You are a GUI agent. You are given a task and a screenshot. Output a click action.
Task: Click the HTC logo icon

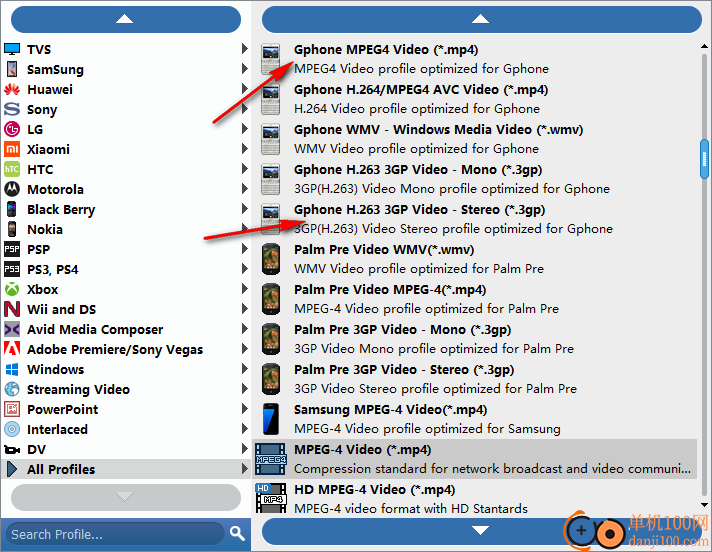(x=12, y=169)
